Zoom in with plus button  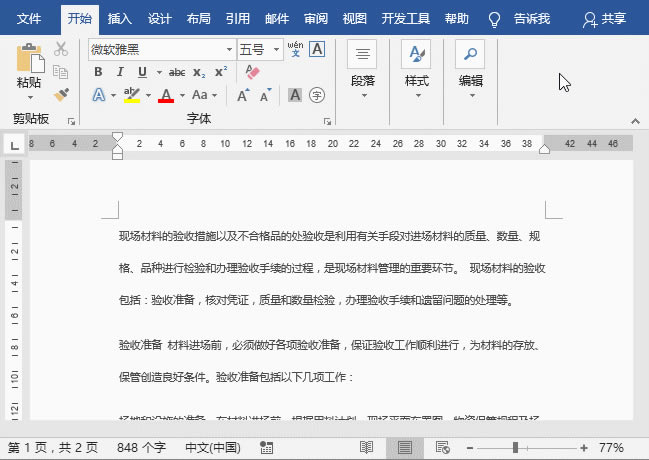coord(584,448)
